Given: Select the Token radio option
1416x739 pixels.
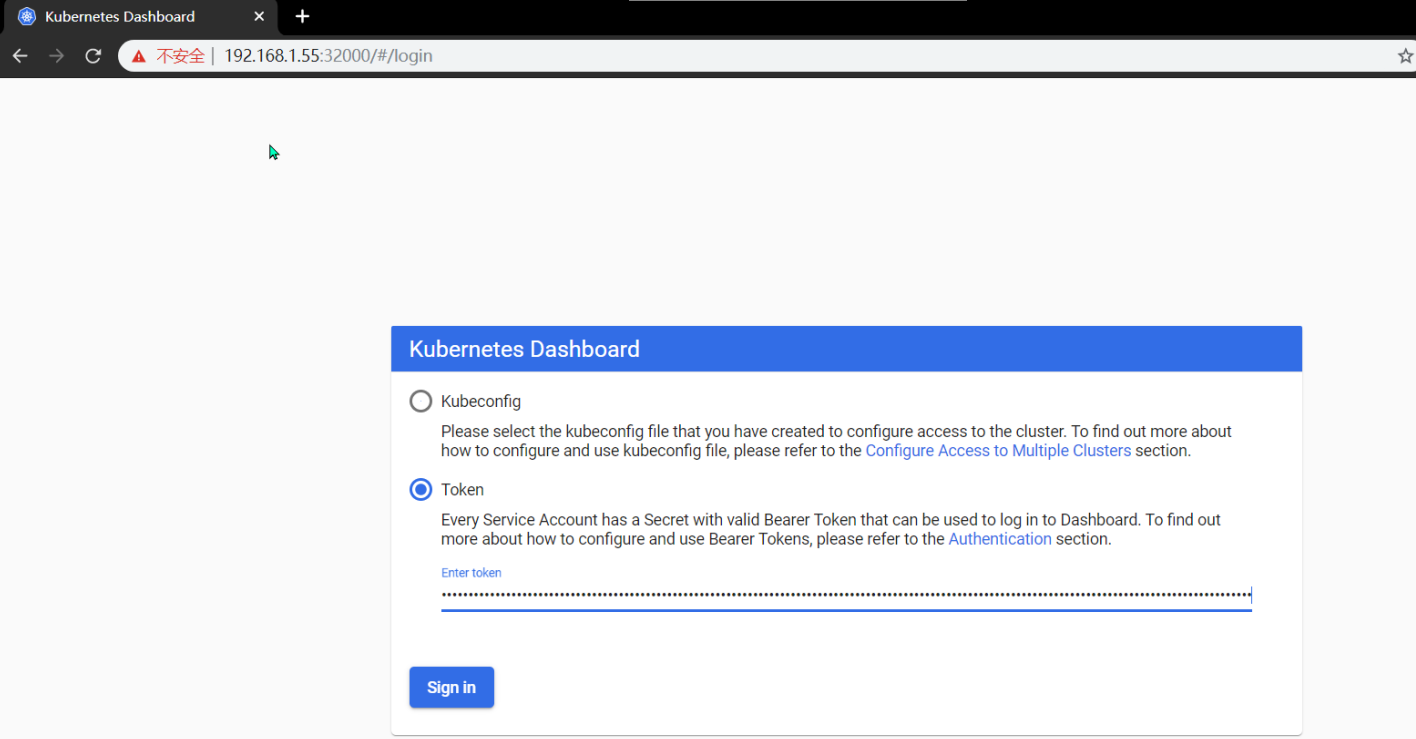Looking at the screenshot, I should coord(421,489).
